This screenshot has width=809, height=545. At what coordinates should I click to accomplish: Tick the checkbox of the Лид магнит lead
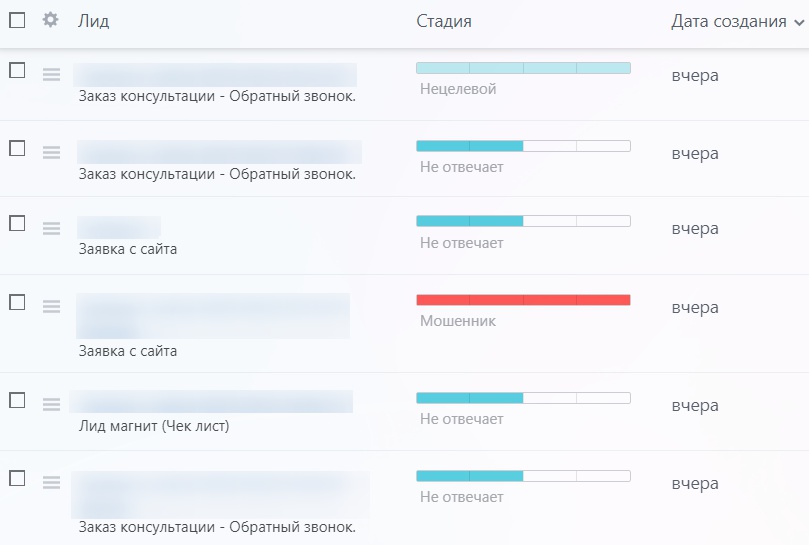[x=17, y=400]
